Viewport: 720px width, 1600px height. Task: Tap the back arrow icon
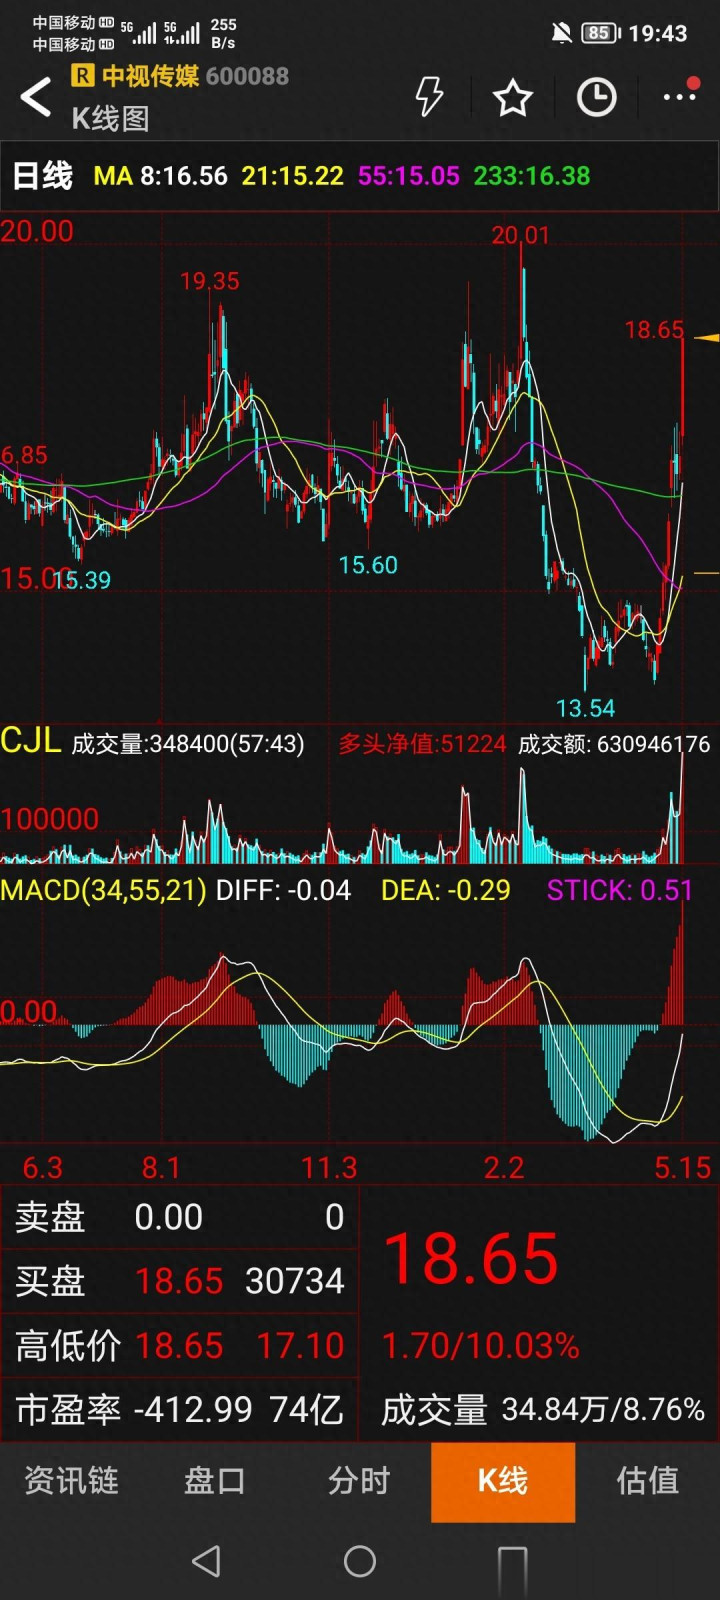(36, 97)
